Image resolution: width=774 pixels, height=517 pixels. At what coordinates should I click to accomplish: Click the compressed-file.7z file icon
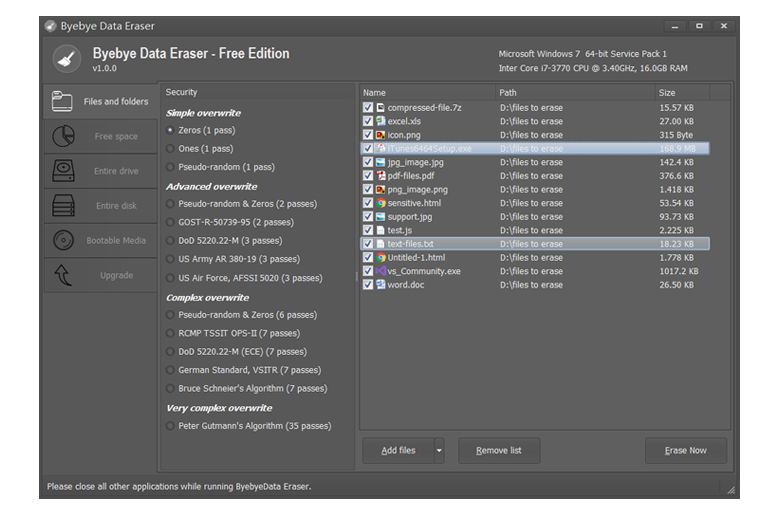tap(381, 108)
